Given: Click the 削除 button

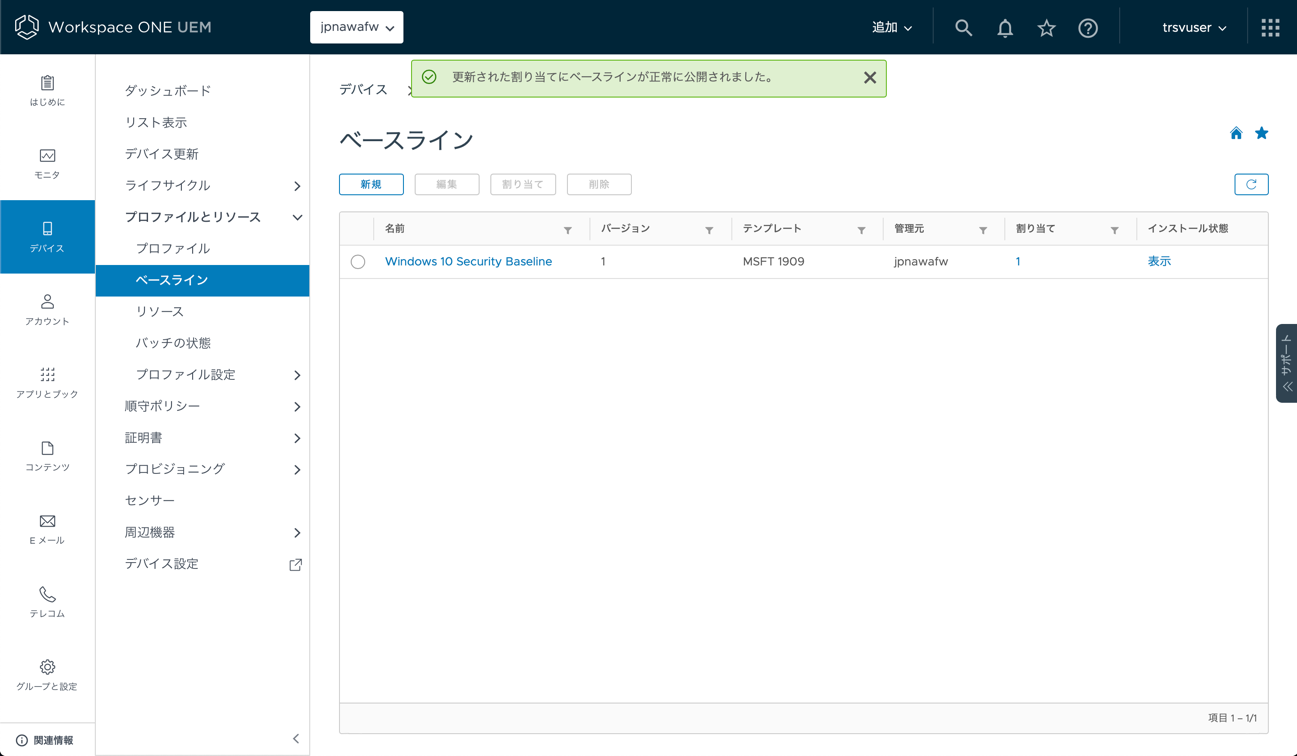Looking at the screenshot, I should (599, 184).
